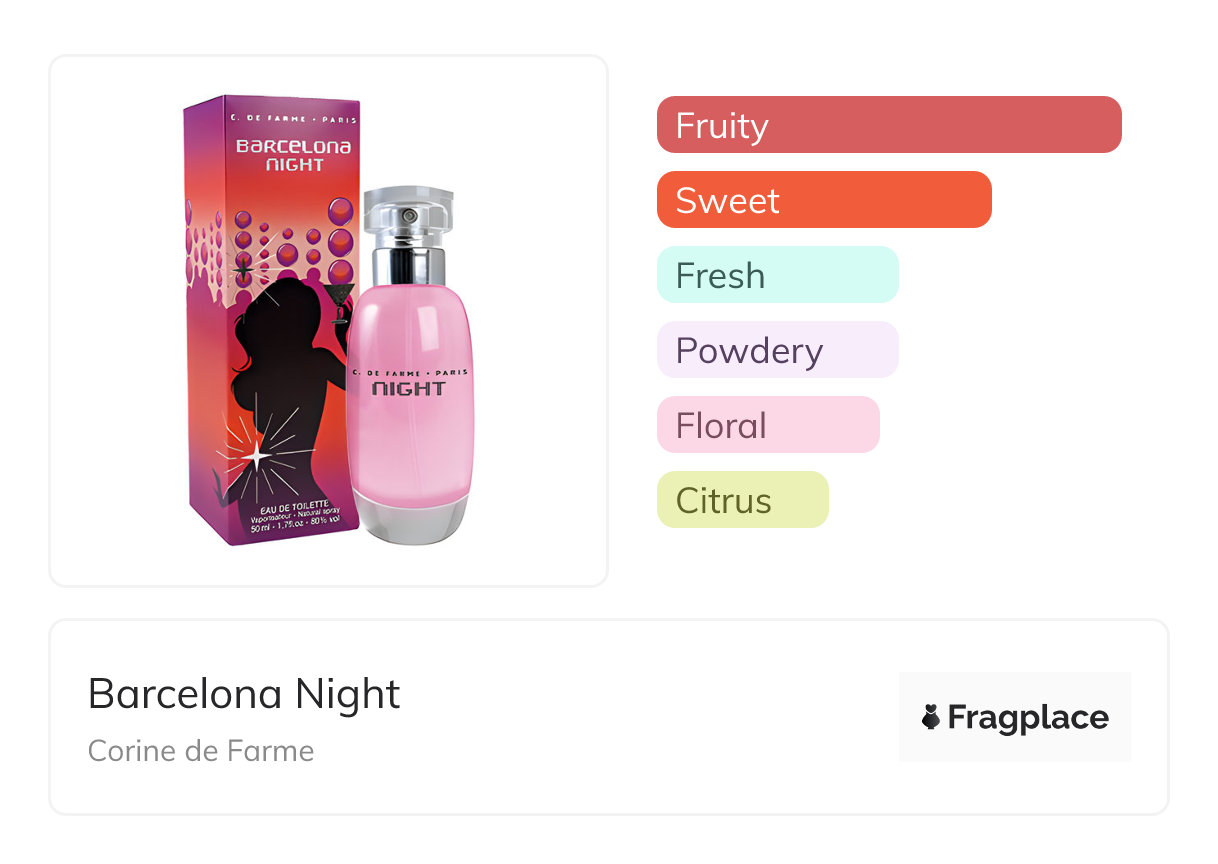
Task: Click the Corine de Farme brand name
Action: 201,751
